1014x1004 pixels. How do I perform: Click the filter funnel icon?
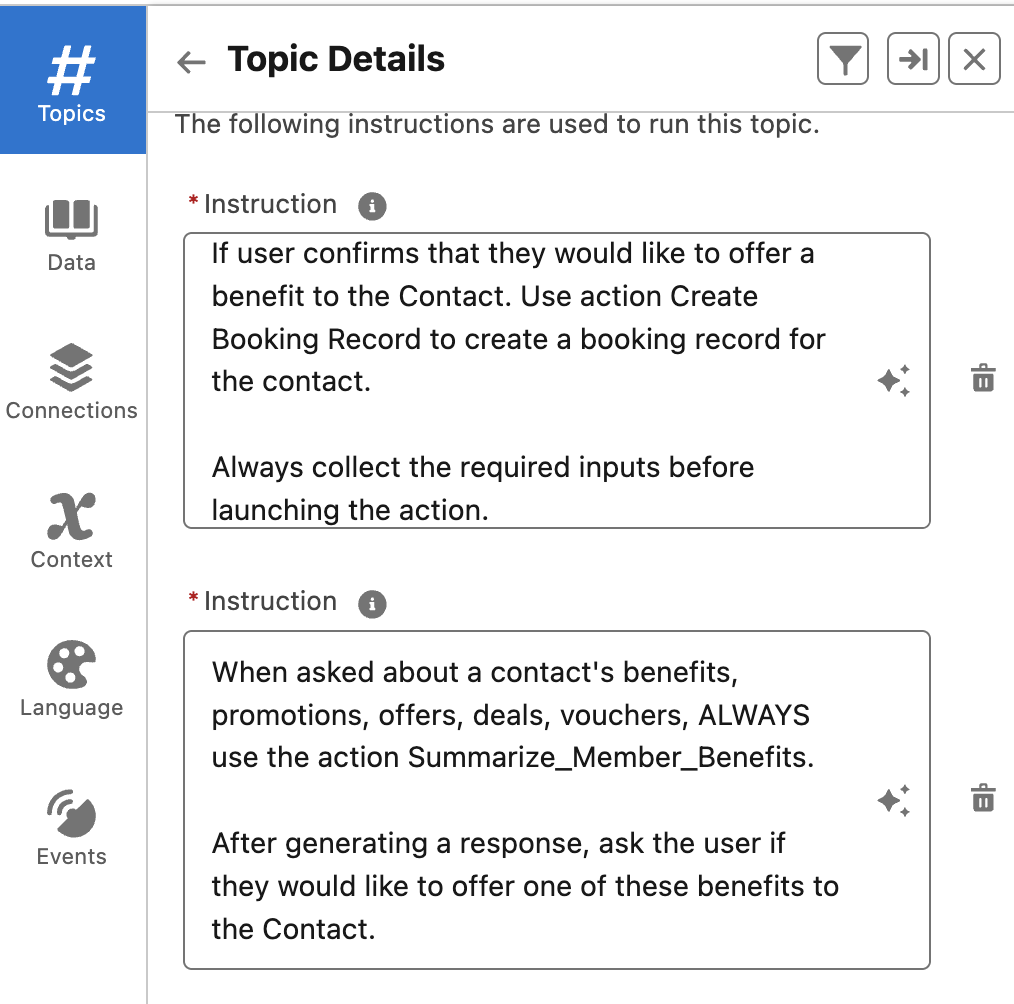click(843, 60)
